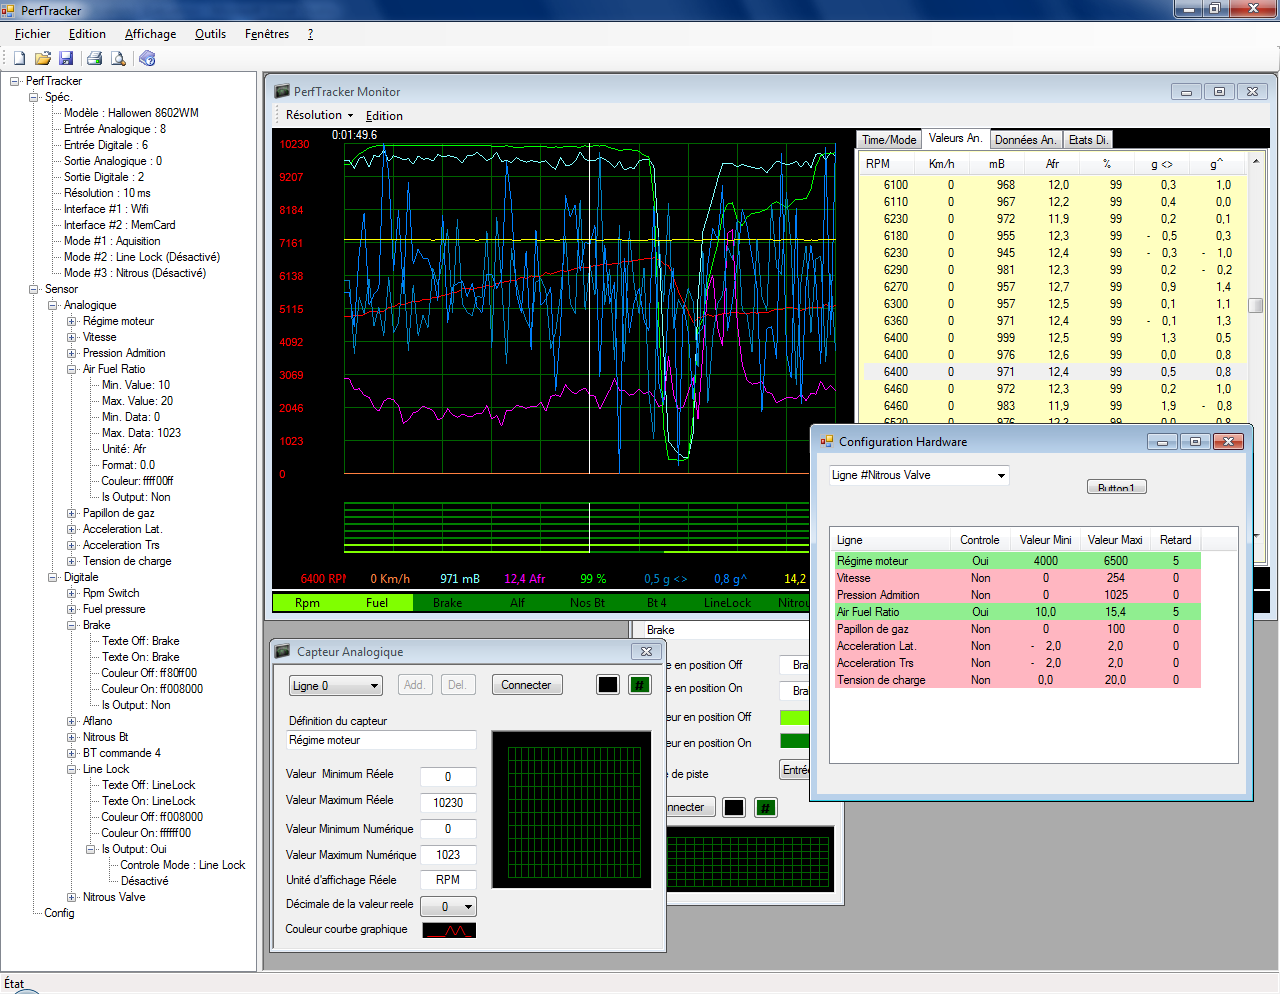
Task: Click the PerfTracker Monitor window title icon
Action: click(x=282, y=91)
